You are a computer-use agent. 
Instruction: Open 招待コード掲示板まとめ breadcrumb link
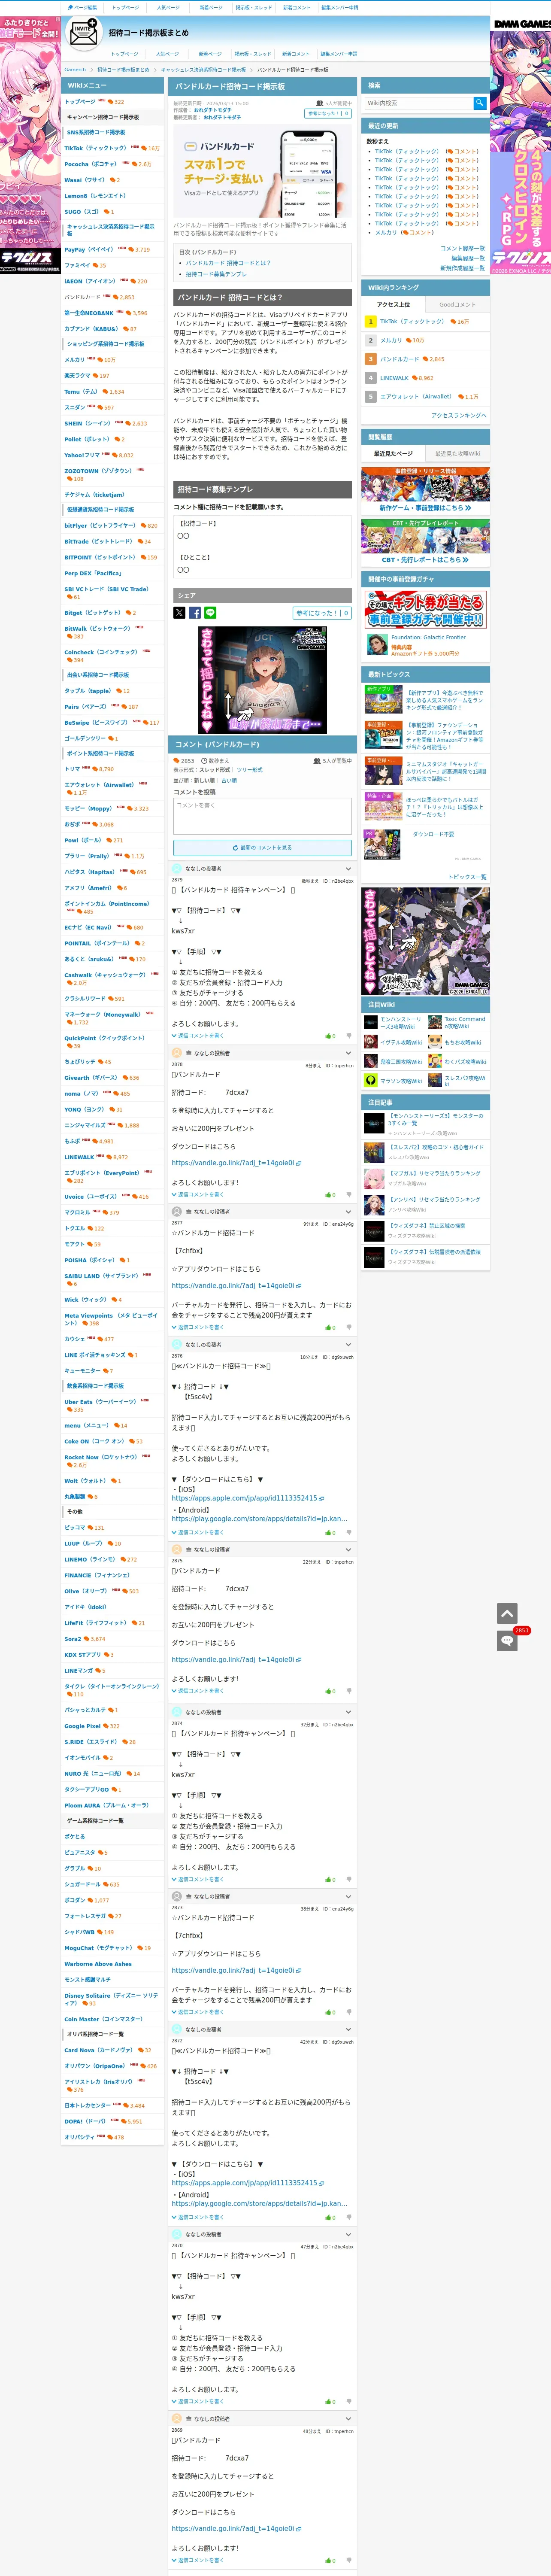[123, 70]
